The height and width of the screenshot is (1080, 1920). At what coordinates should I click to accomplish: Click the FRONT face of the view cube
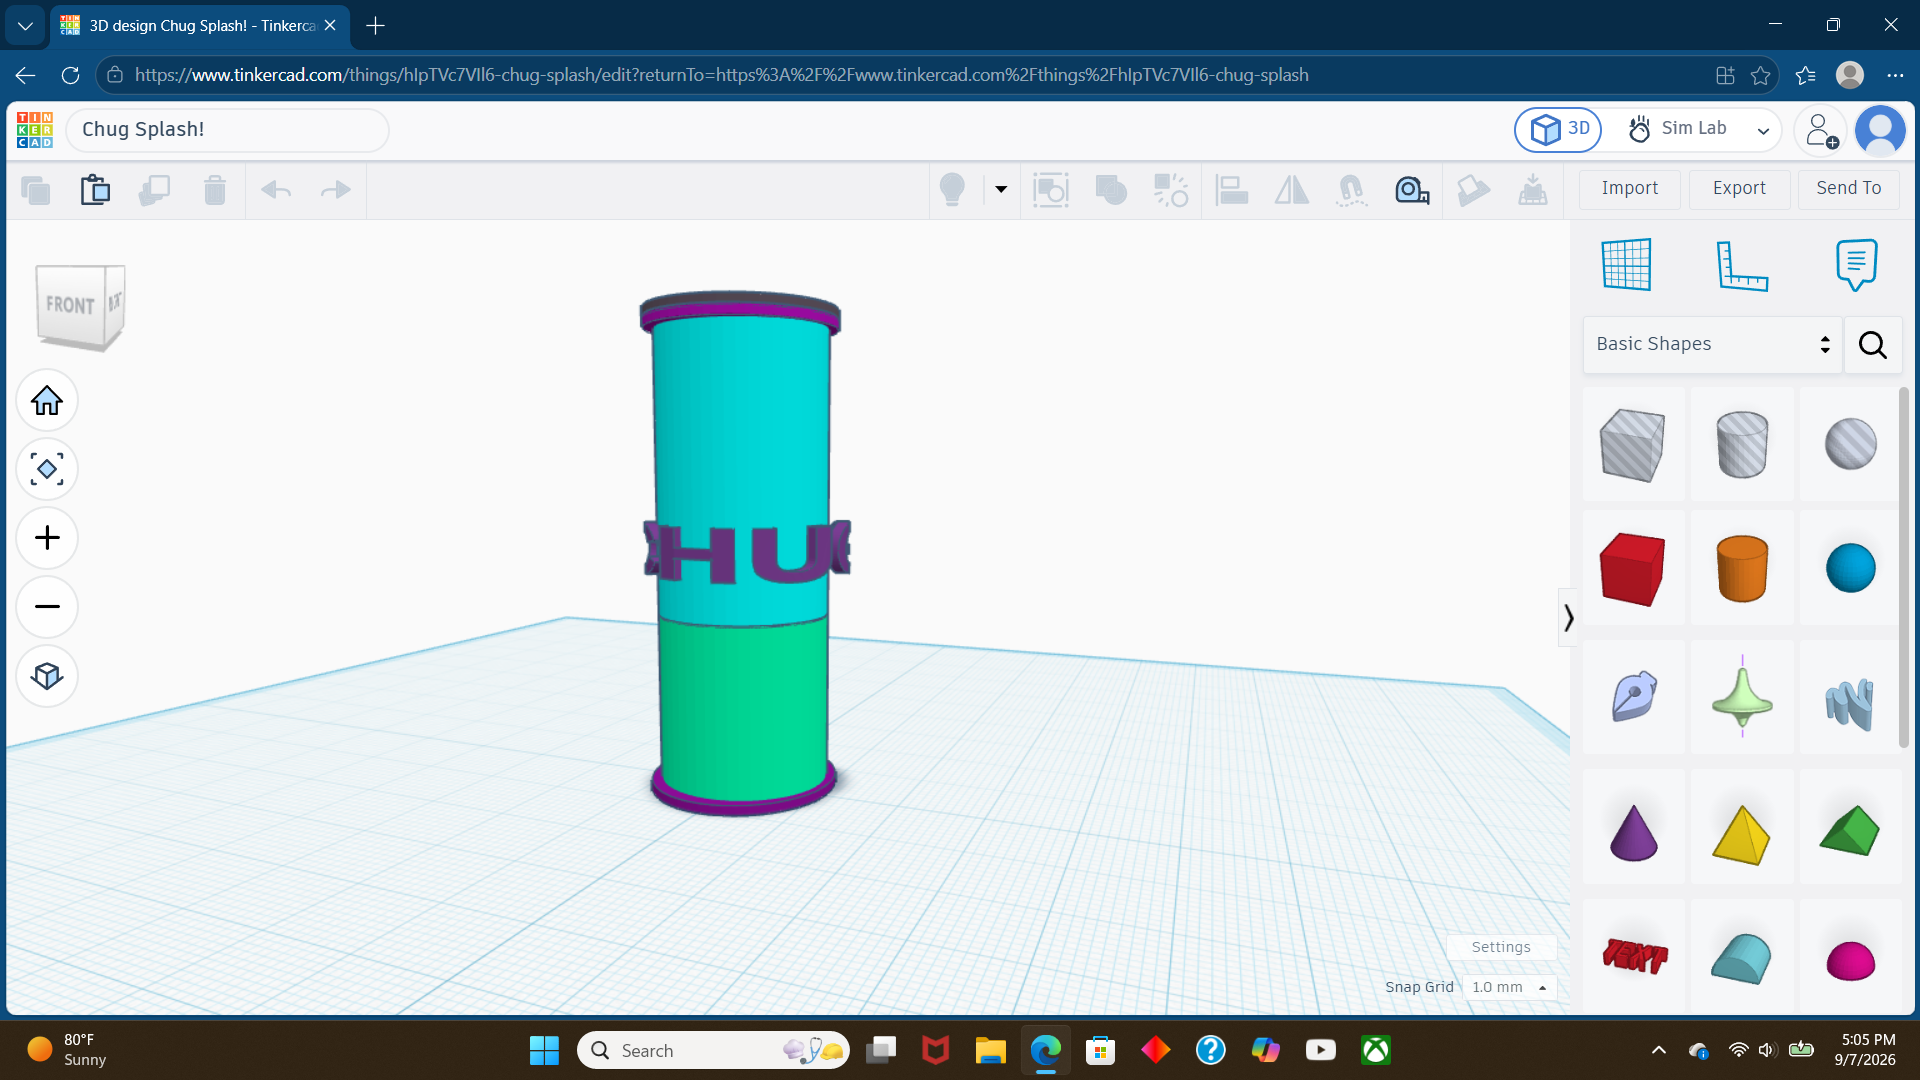click(70, 306)
